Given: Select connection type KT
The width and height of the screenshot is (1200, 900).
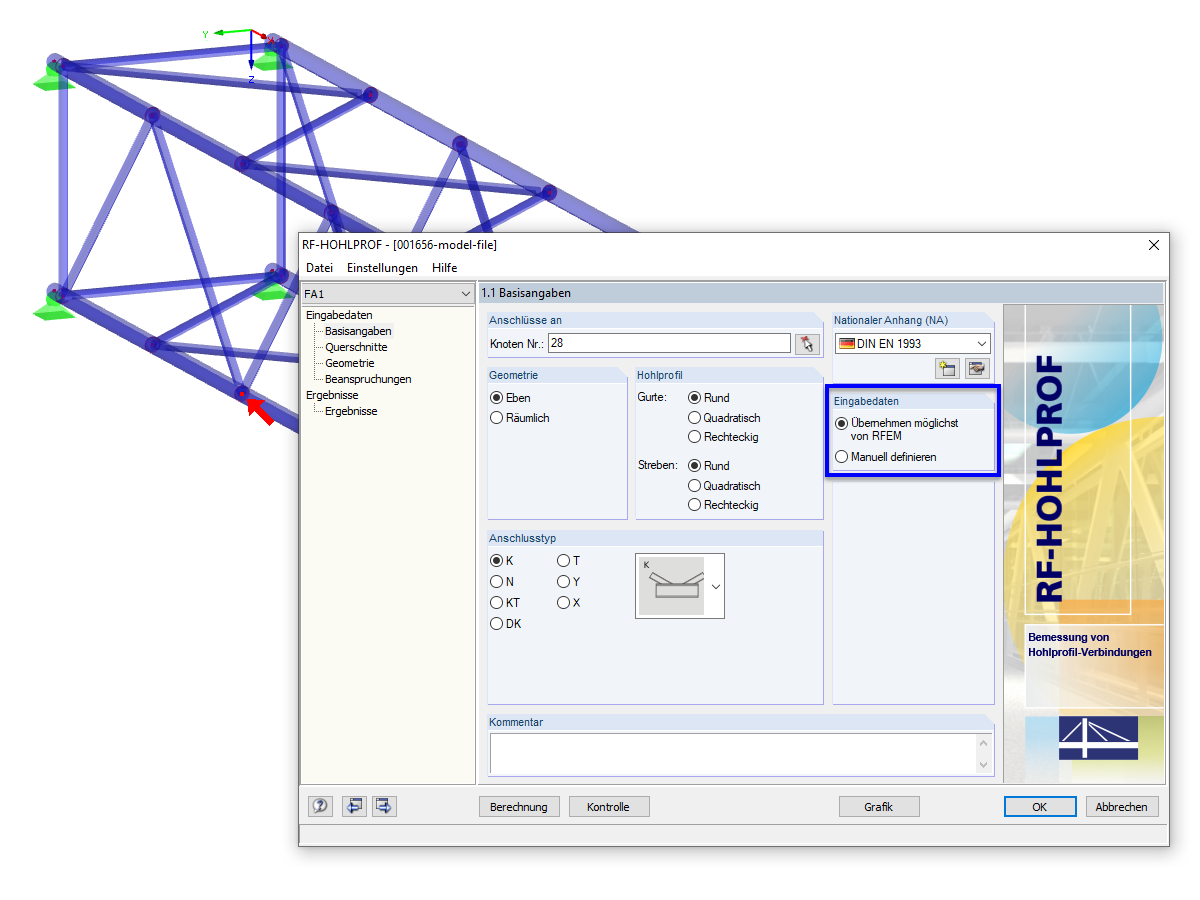Looking at the screenshot, I should click(x=496, y=603).
